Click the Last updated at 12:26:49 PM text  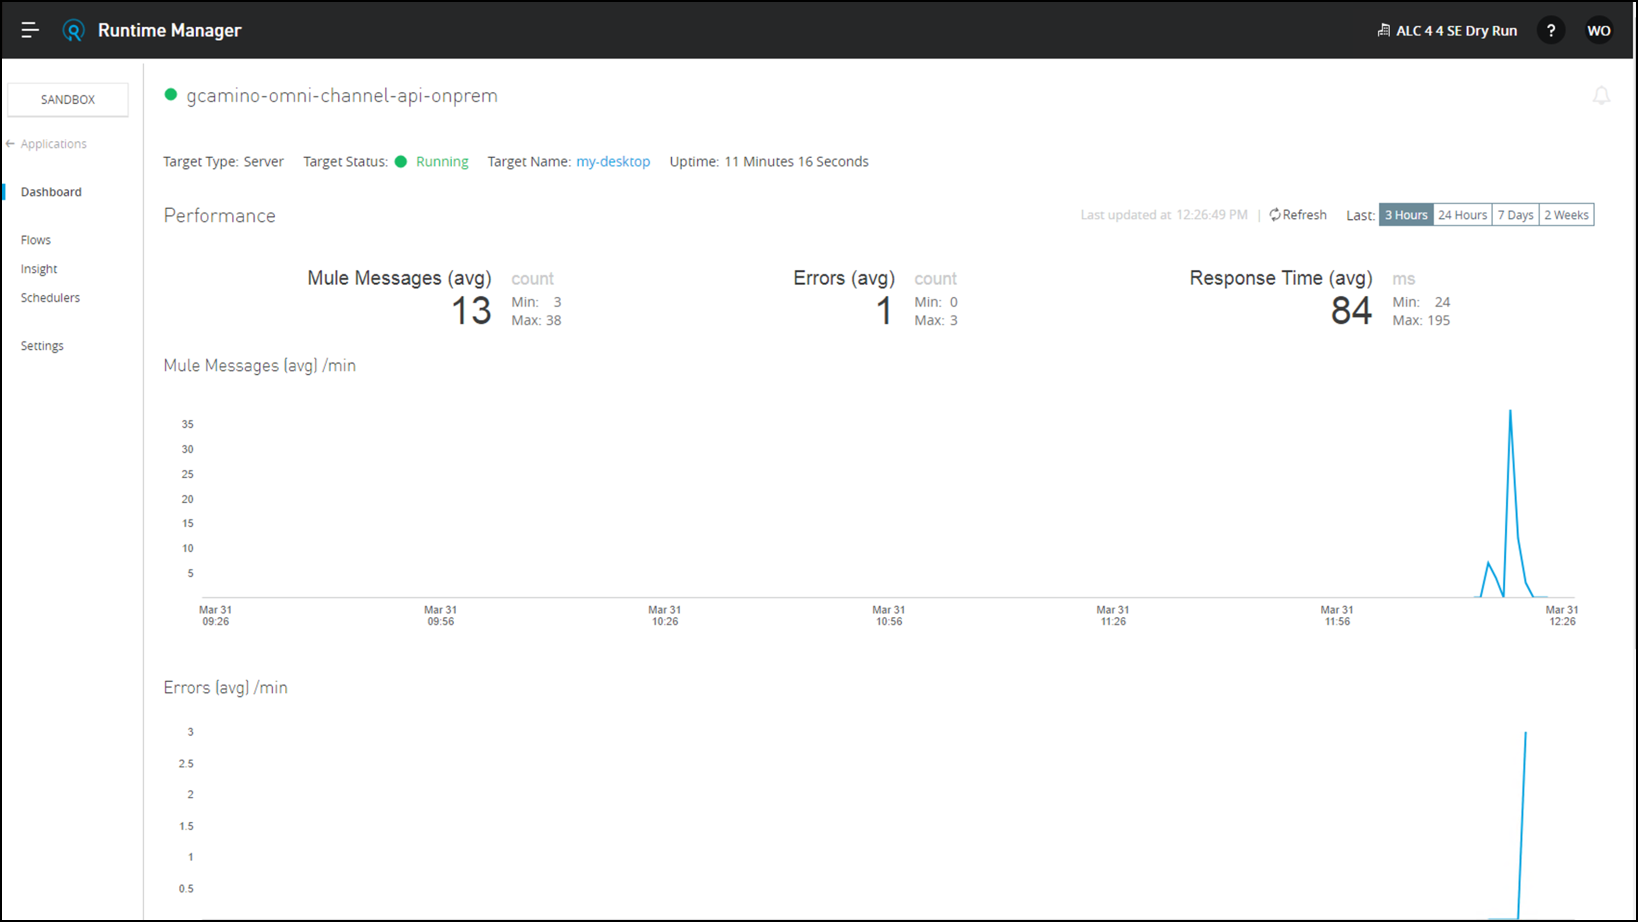[x=1164, y=215]
